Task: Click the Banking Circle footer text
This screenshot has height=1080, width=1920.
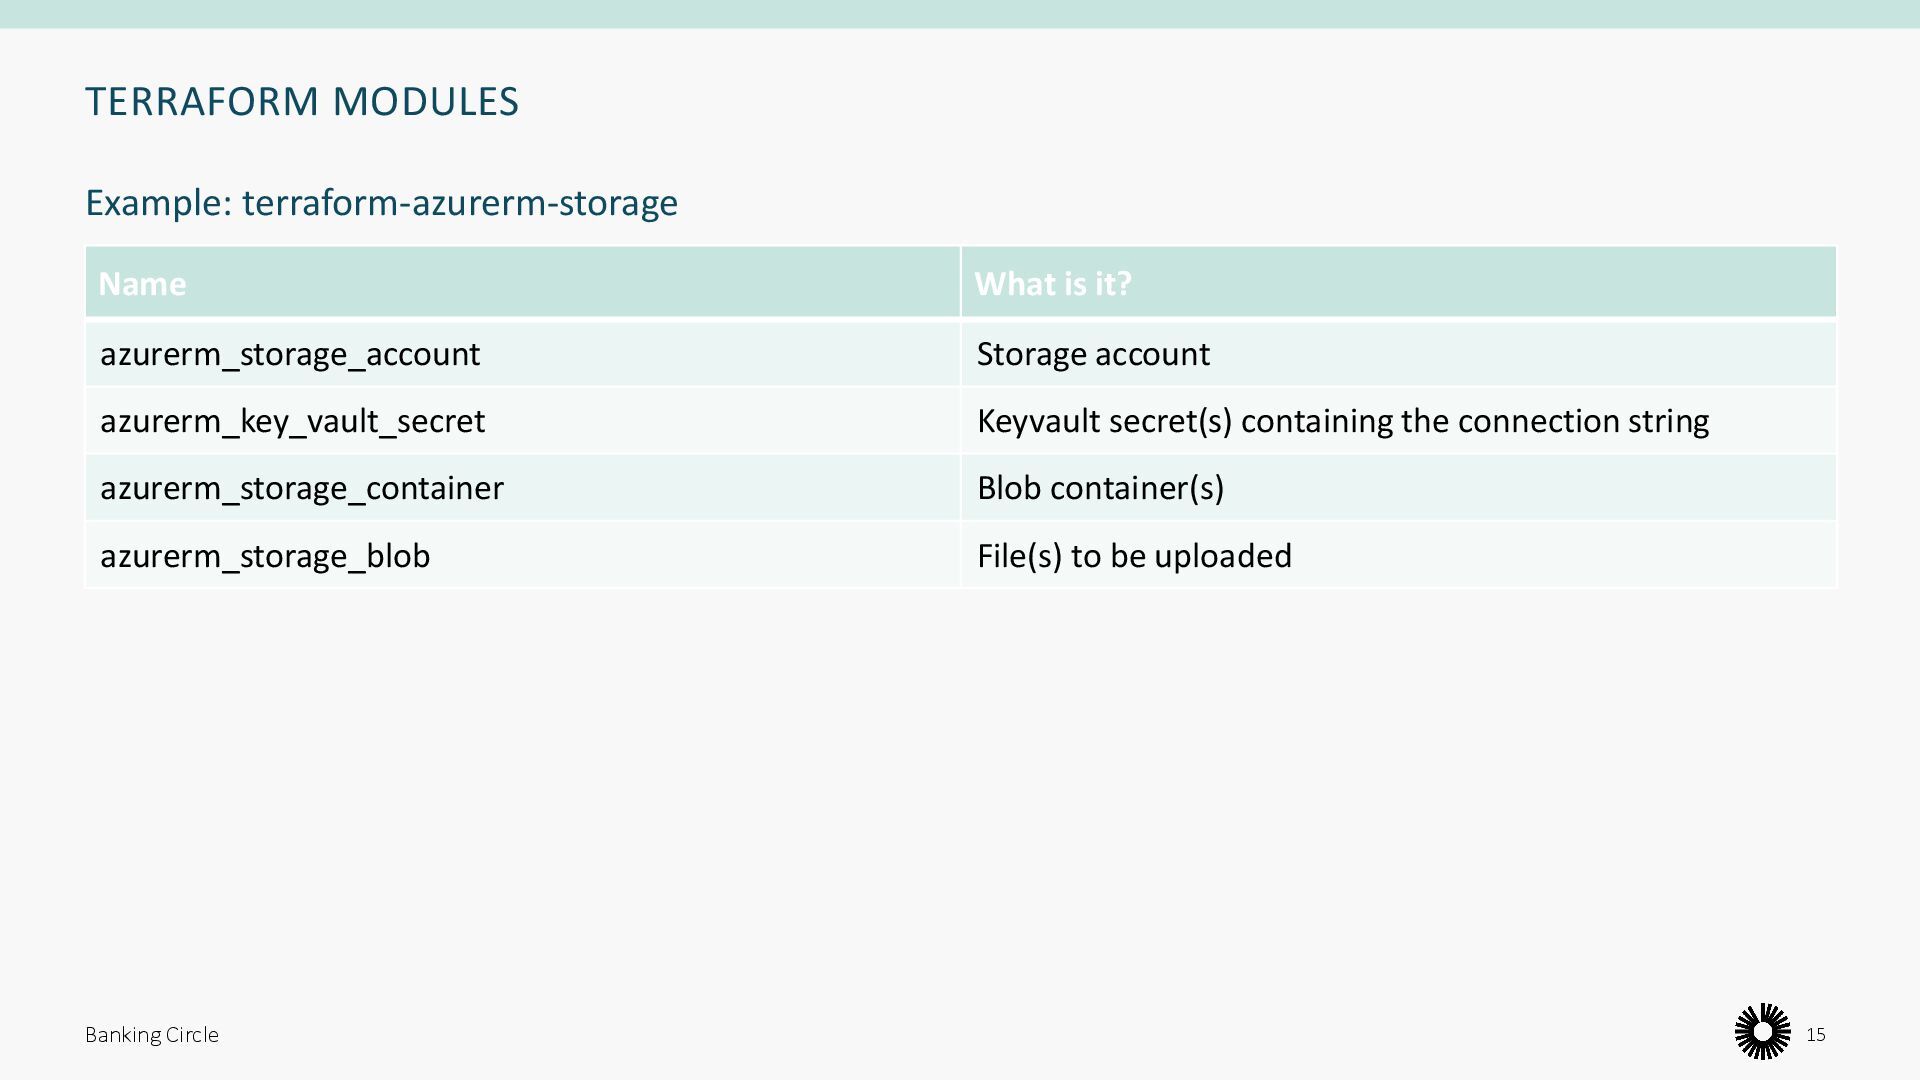Action: point(151,1035)
